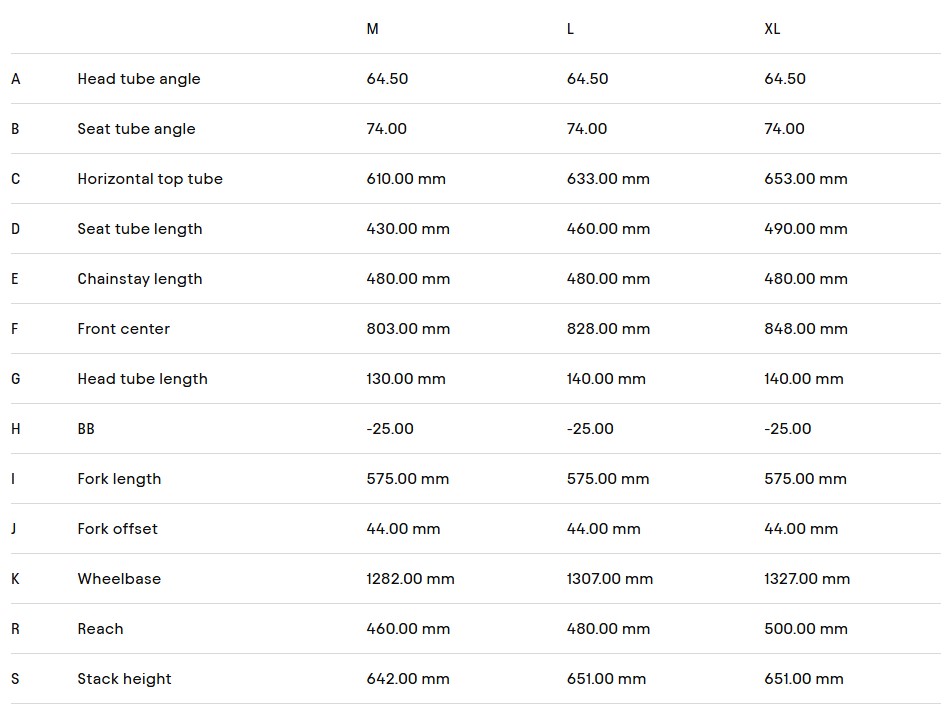Viewport: 951px width, 724px height.
Task: Click the Fork offset label
Action: [x=118, y=529]
